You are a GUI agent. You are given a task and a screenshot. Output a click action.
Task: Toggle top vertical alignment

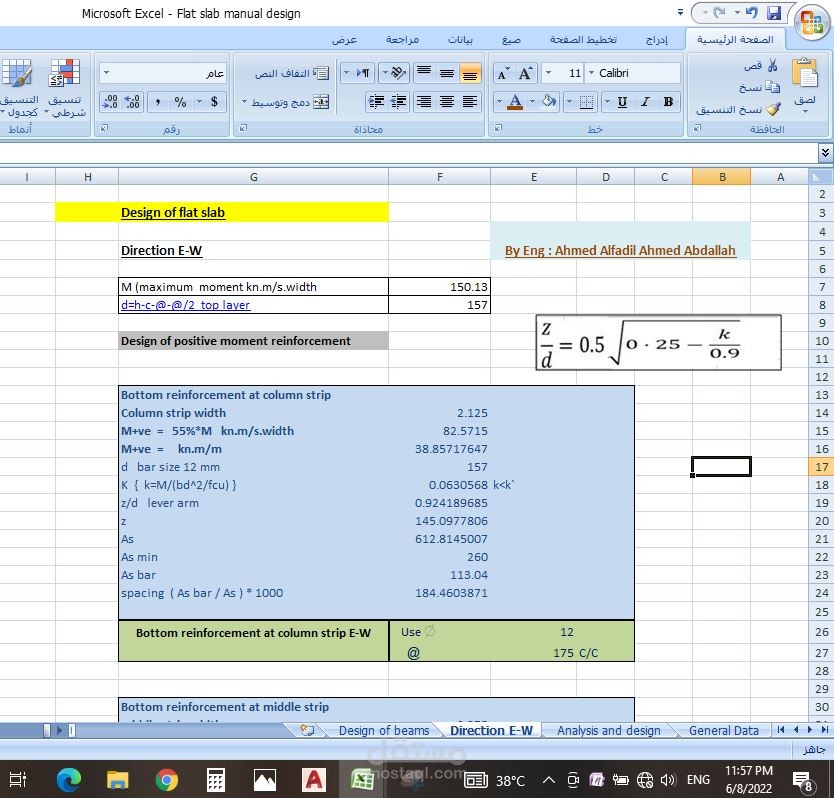(x=424, y=73)
